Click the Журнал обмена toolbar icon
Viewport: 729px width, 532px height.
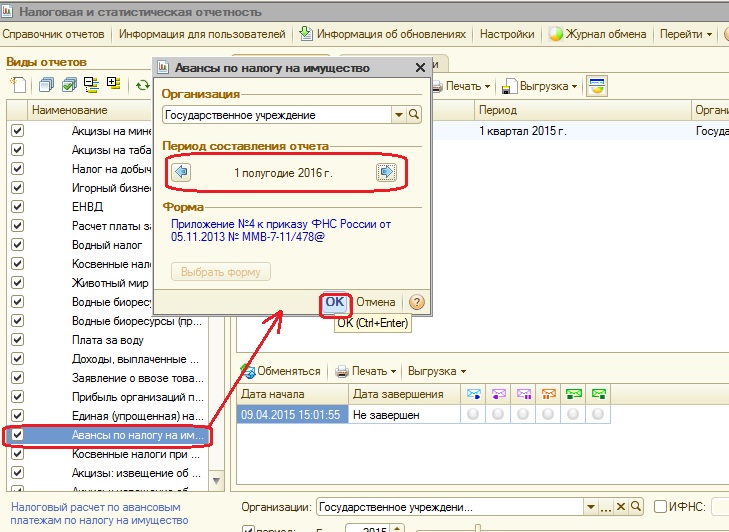coord(556,34)
